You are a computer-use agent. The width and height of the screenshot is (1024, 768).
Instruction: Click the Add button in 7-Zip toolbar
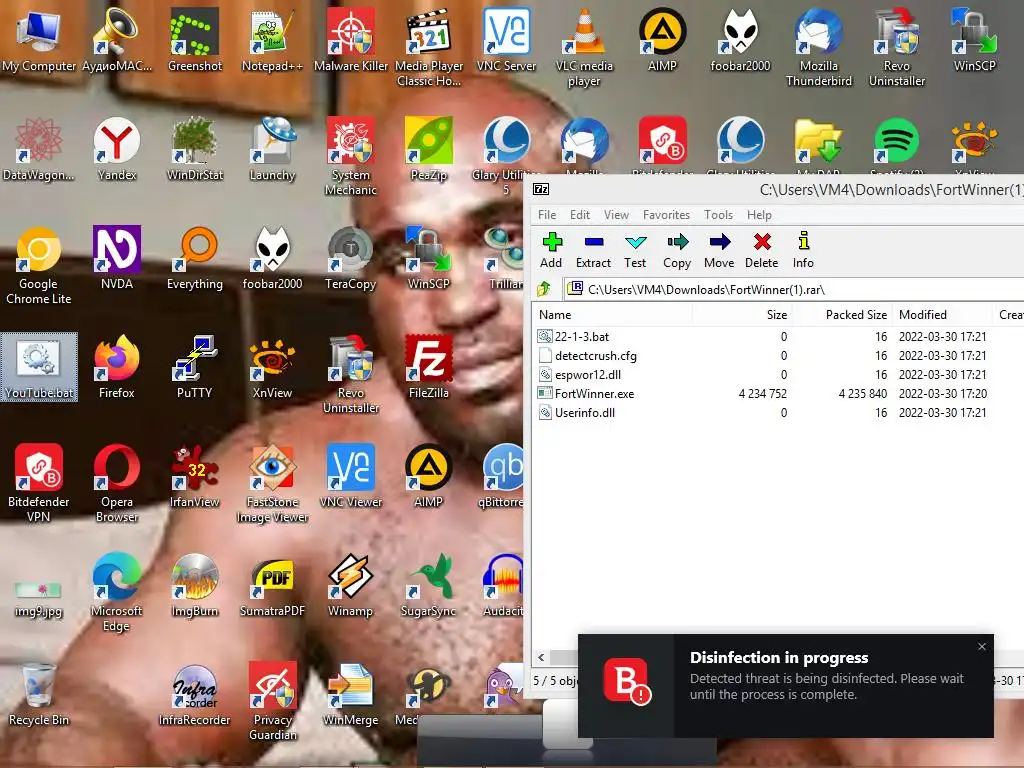click(551, 251)
